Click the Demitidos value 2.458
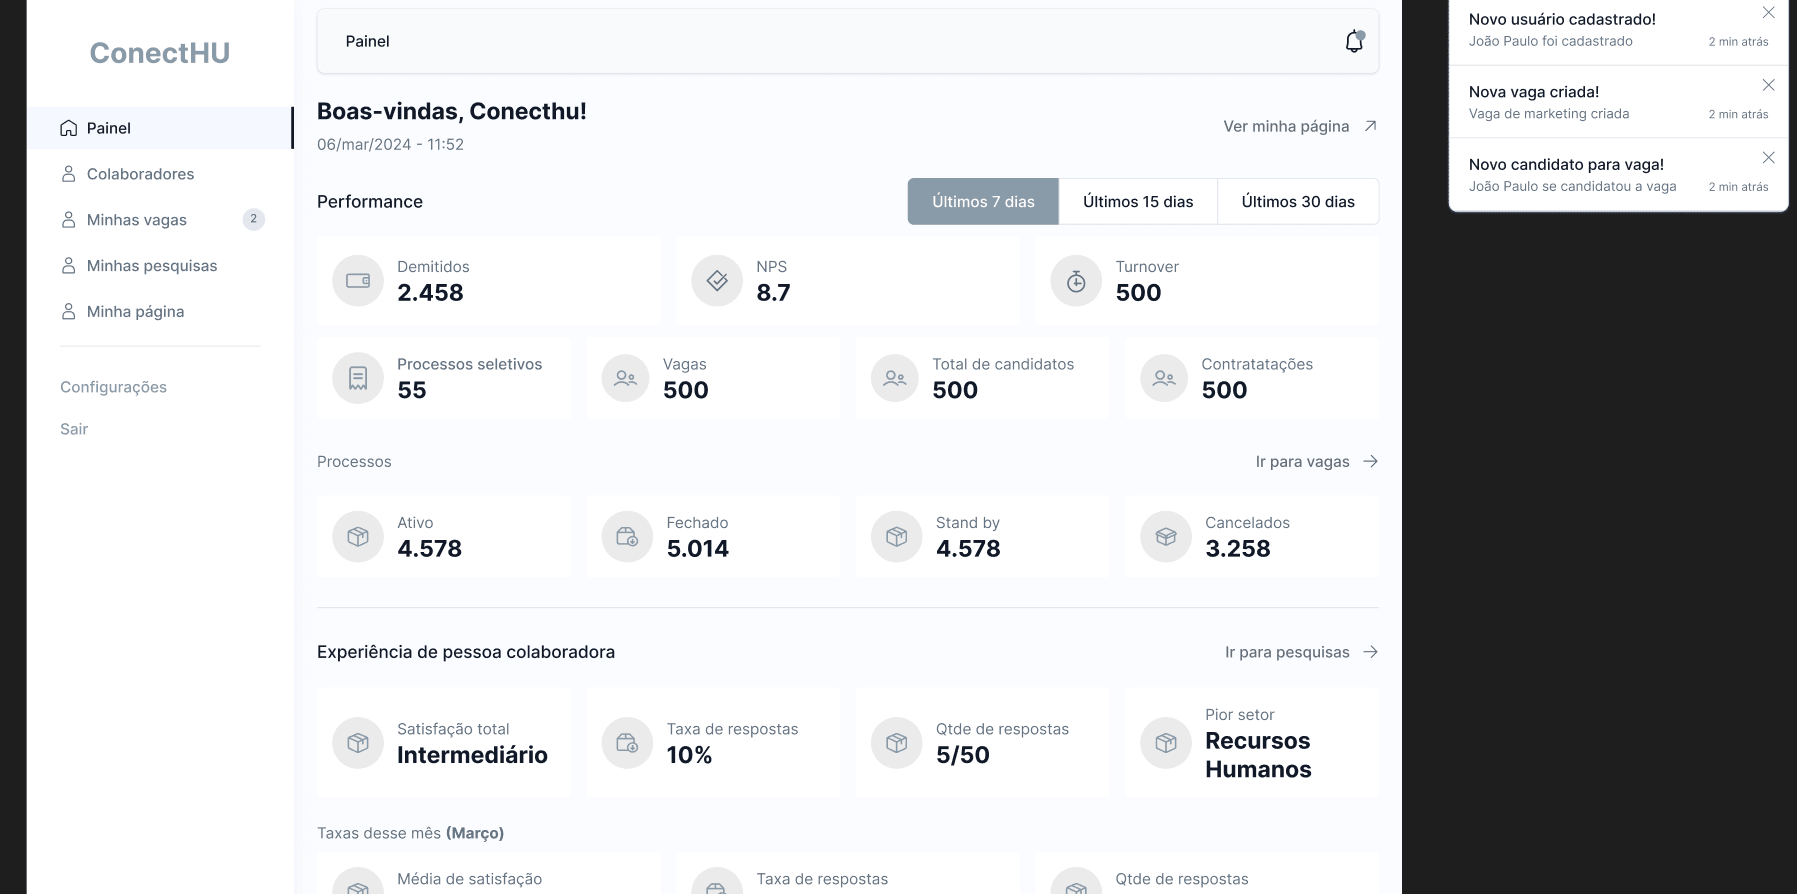Image resolution: width=1797 pixels, height=894 pixels. coord(430,293)
